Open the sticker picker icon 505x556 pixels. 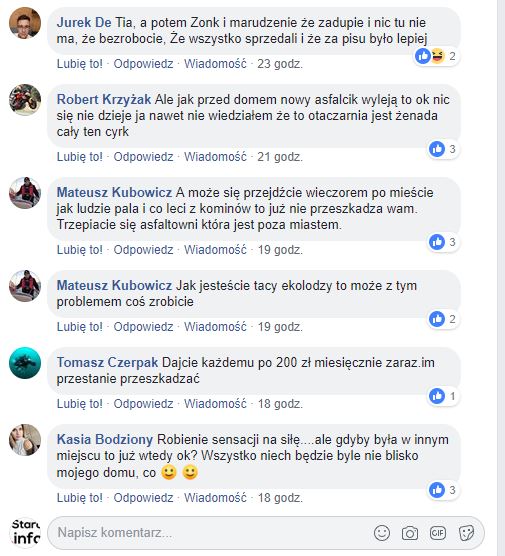(x=466, y=533)
